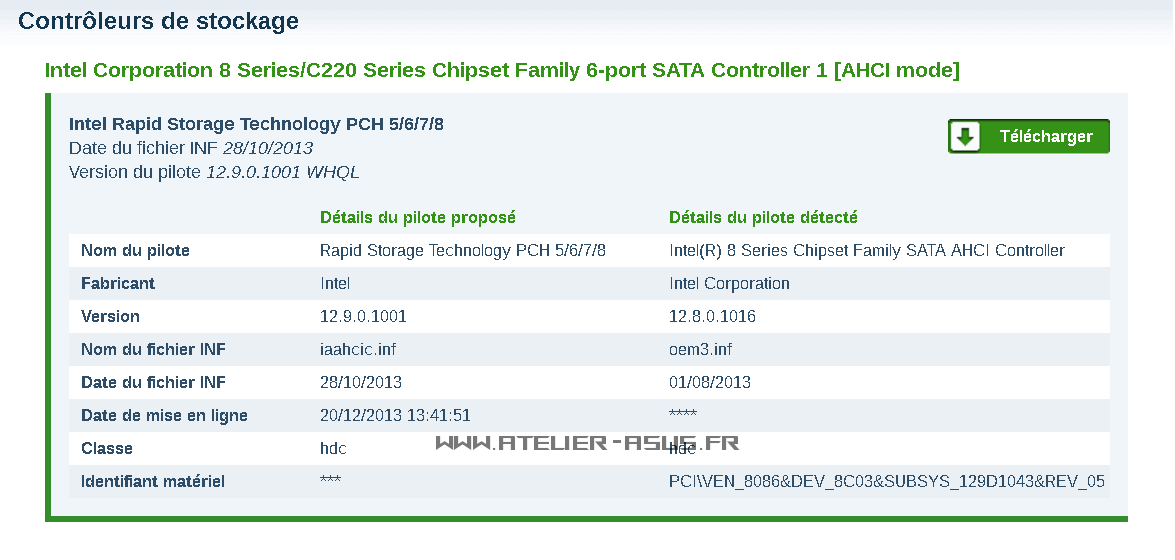Select the proposed version 12.9.0.1001 cell

click(x=363, y=316)
